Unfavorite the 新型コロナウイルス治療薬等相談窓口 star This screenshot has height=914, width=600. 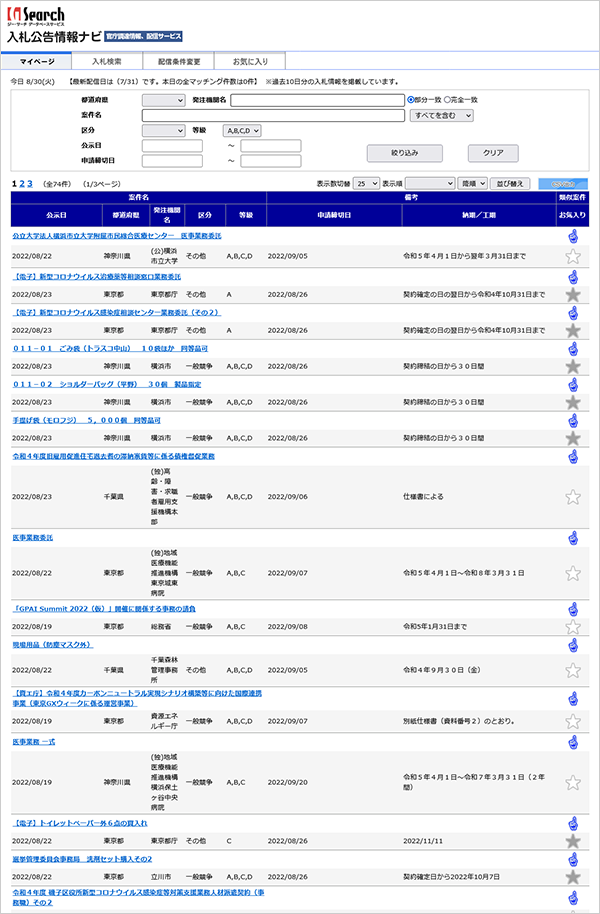tap(573, 295)
